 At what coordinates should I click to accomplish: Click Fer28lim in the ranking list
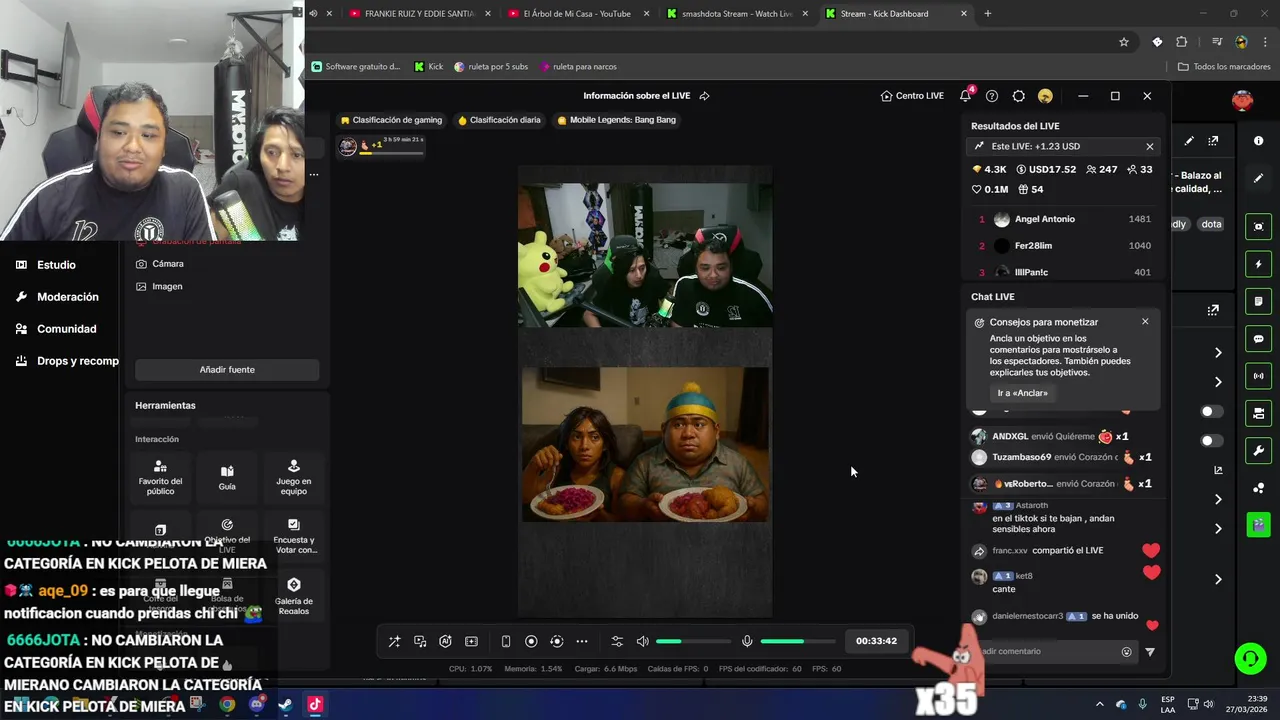[1033, 246]
